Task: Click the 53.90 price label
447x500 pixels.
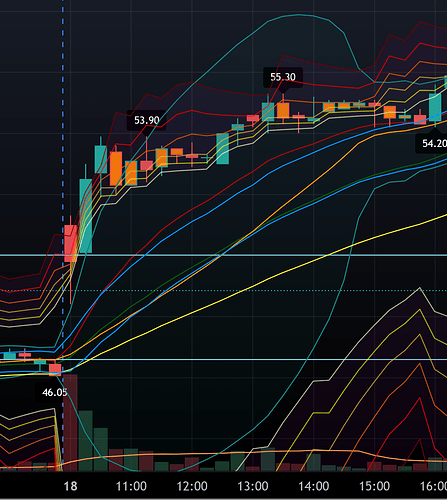Action: 146,120
